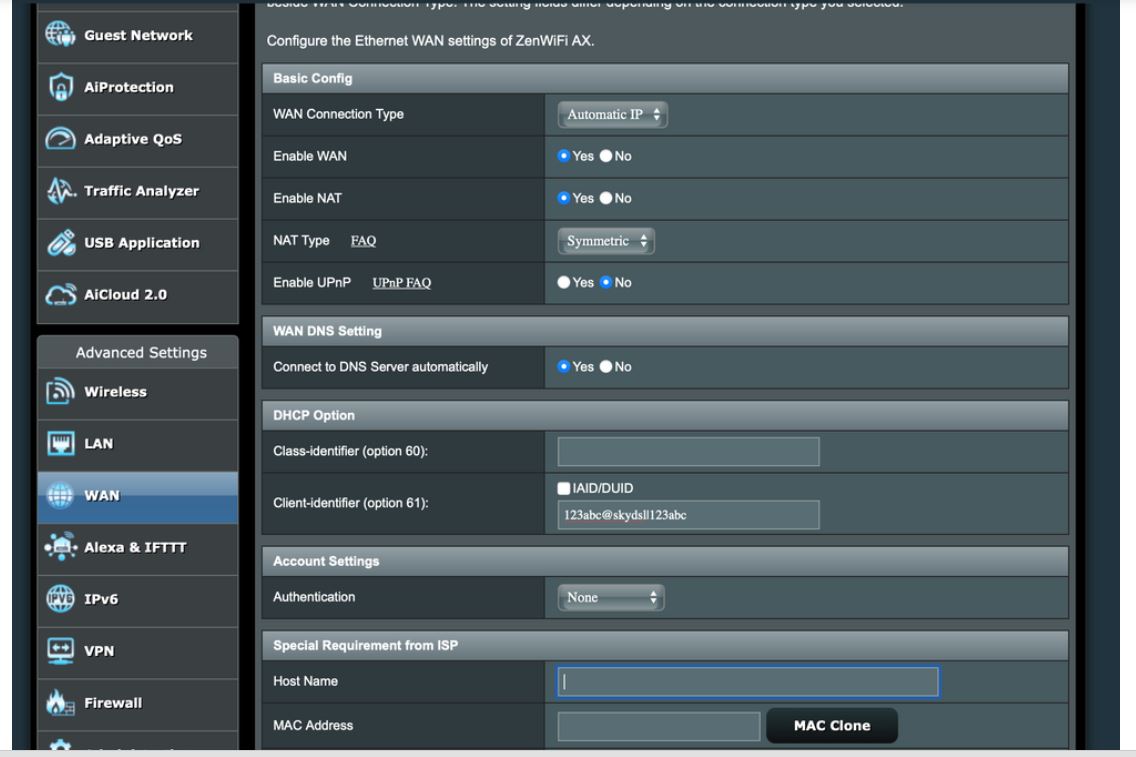Viewport: 1136px width, 757px height.
Task: Click the VPN monitor icon
Action: [x=60, y=651]
